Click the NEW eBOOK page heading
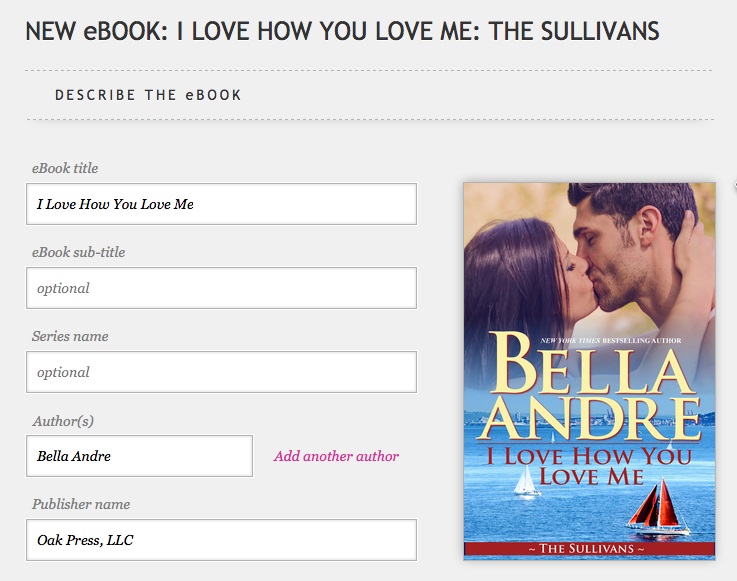The width and height of the screenshot is (737, 581). 342,31
